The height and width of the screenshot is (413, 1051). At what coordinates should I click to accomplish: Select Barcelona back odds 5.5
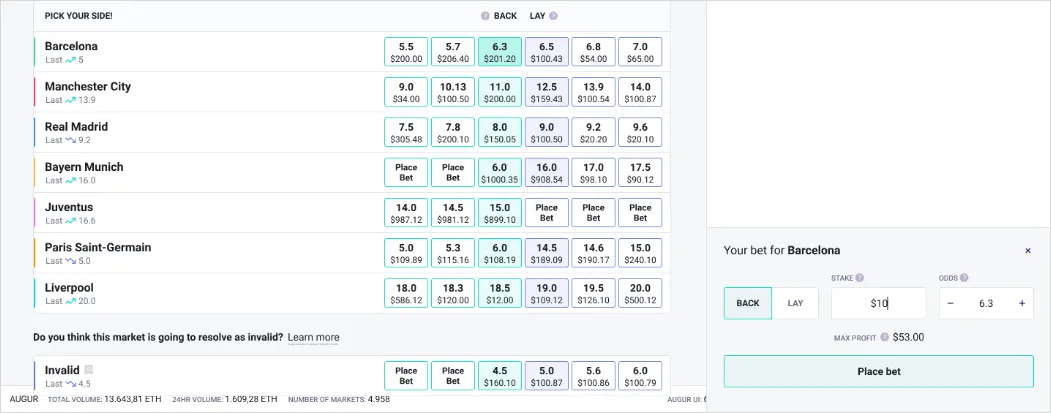click(406, 52)
